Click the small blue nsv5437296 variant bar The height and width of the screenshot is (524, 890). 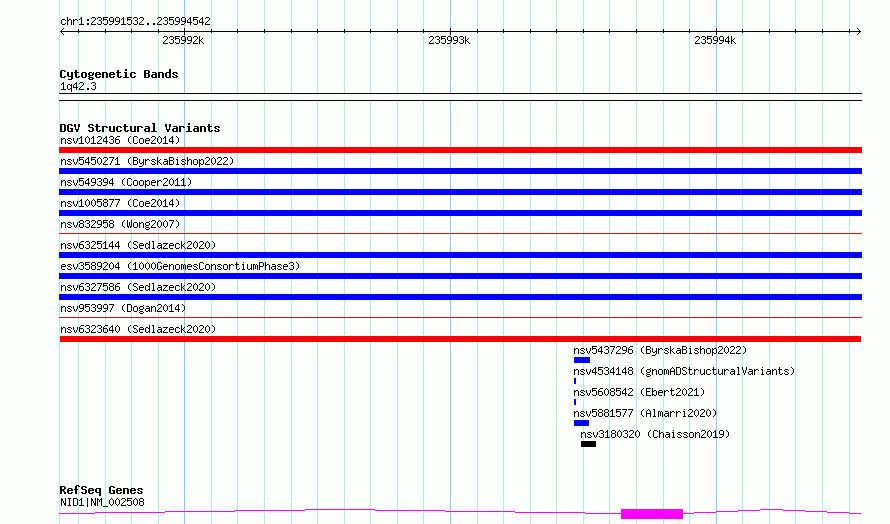pos(582,360)
